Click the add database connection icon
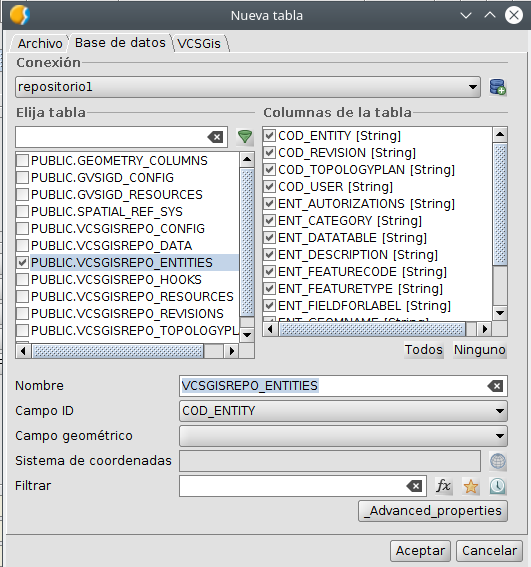Image resolution: width=531 pixels, height=567 pixels. click(498, 87)
